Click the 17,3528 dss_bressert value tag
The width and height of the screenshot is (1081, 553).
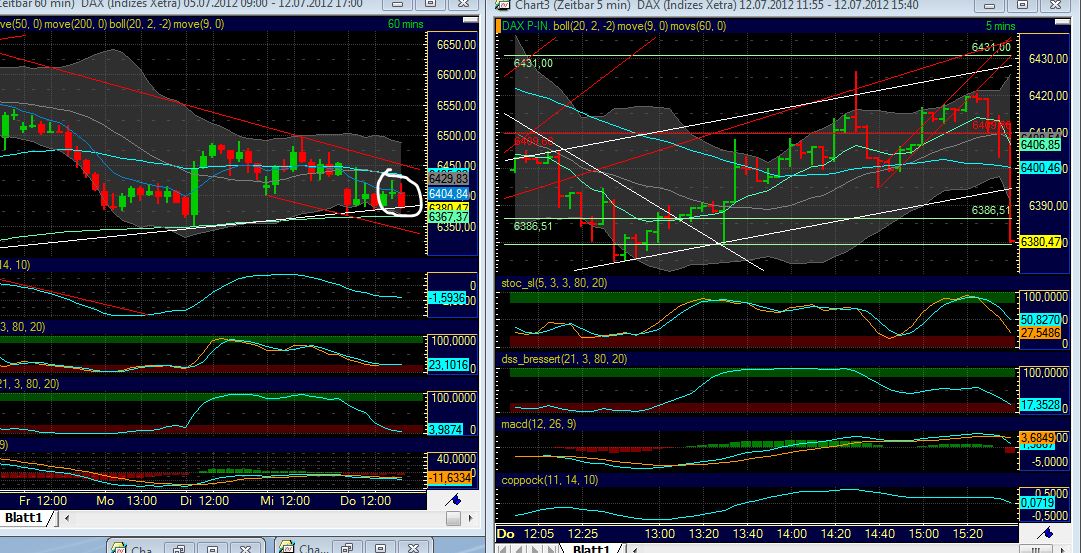[1040, 405]
